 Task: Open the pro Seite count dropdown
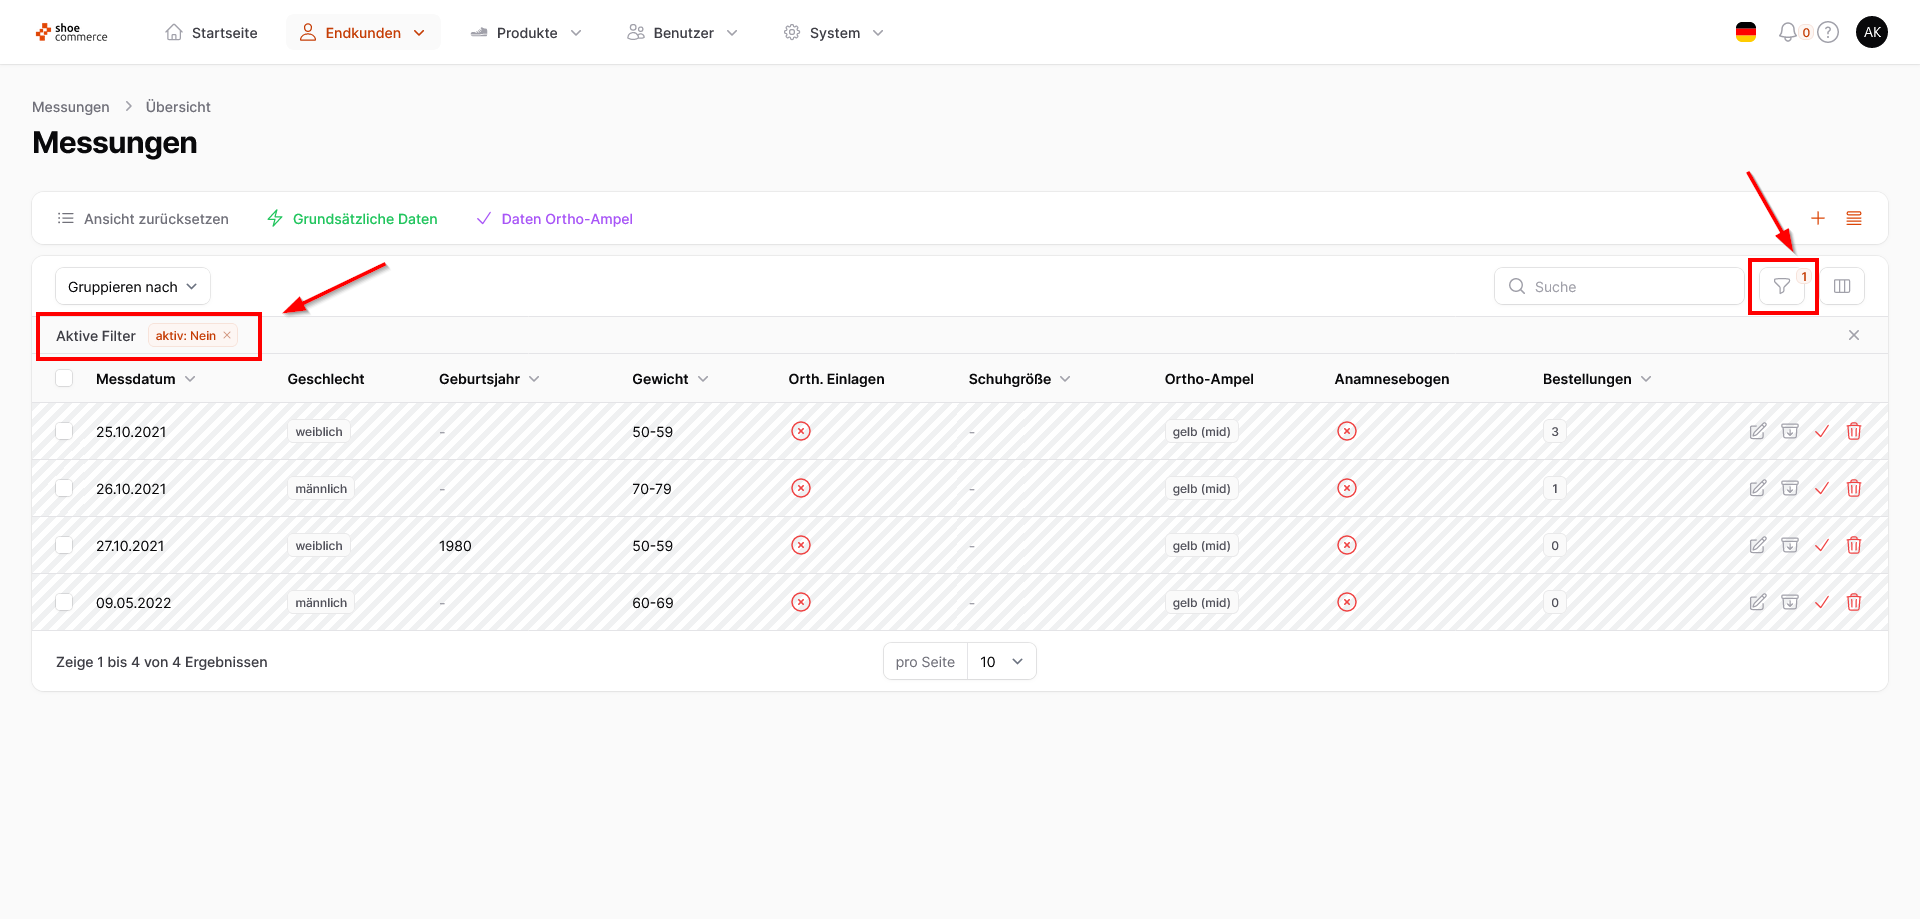click(1001, 662)
